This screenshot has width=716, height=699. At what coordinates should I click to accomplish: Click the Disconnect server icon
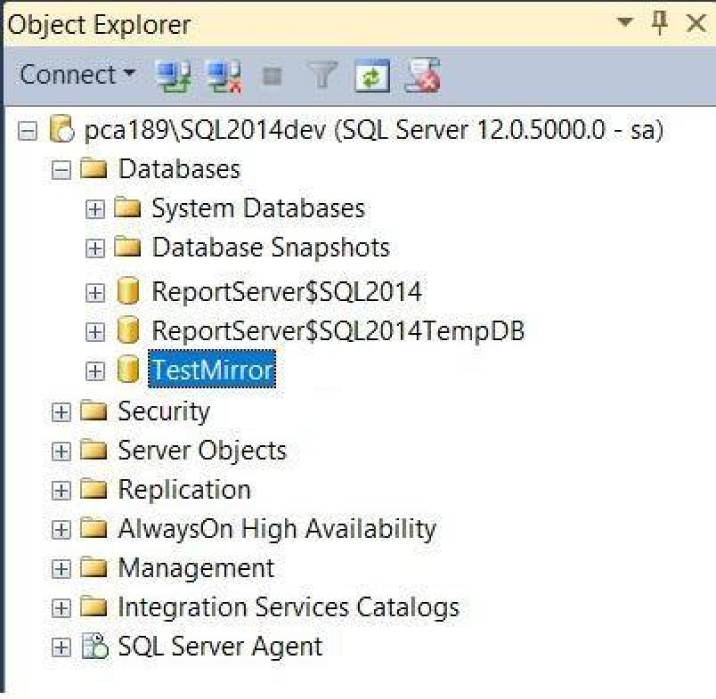tap(224, 76)
